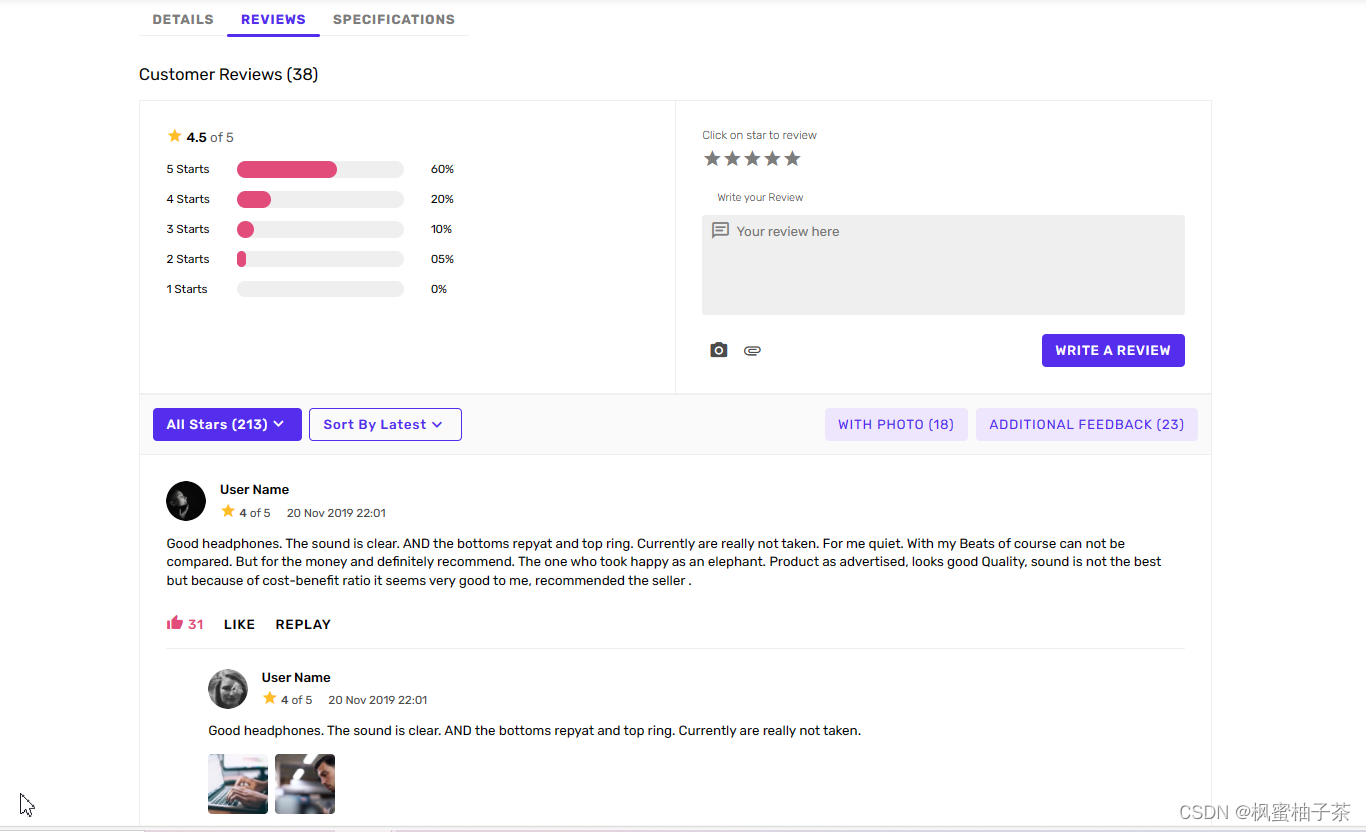
Task: Click LIKE on the first review
Action: [239, 624]
